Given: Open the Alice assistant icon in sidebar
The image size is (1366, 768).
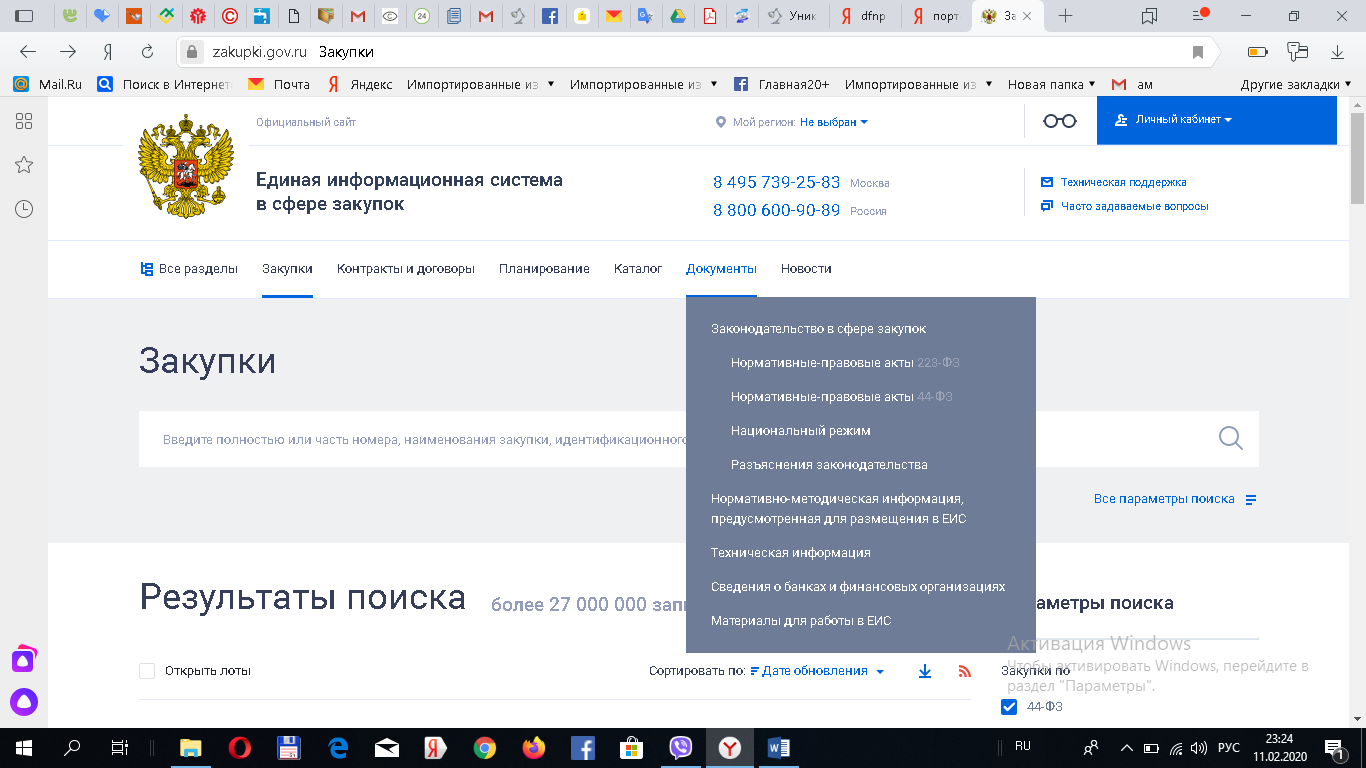Looking at the screenshot, I should click(x=24, y=702).
